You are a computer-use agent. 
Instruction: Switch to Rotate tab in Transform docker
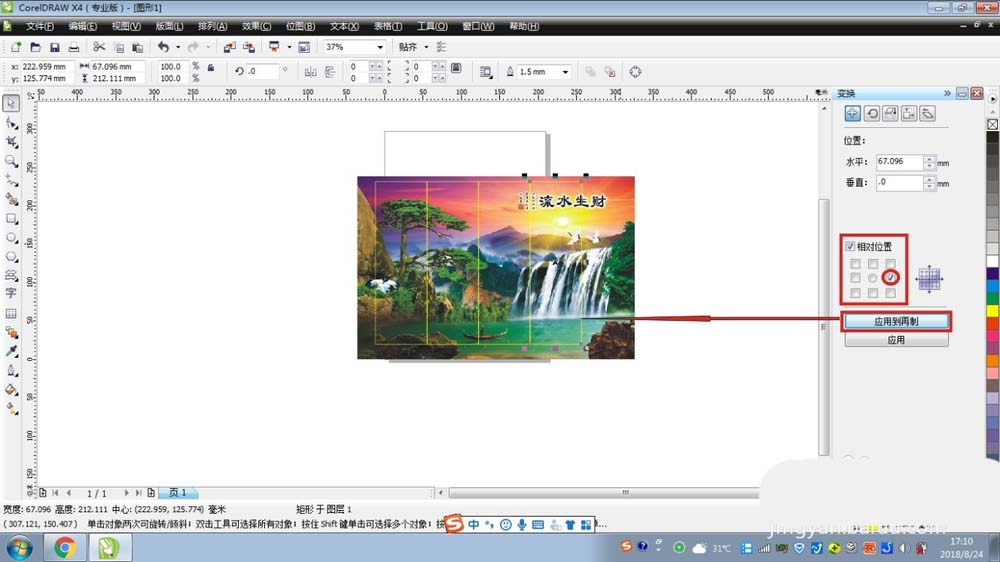point(872,114)
